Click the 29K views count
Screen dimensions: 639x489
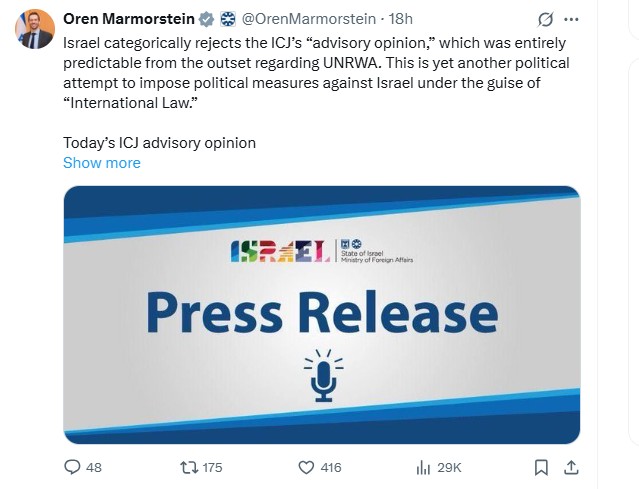449,467
